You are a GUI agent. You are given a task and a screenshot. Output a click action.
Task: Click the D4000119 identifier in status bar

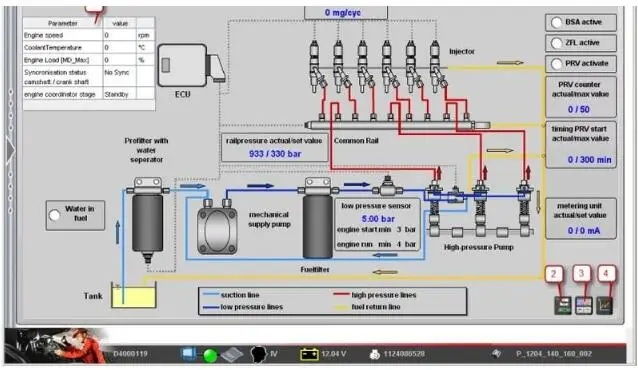pyautogui.click(x=130, y=354)
